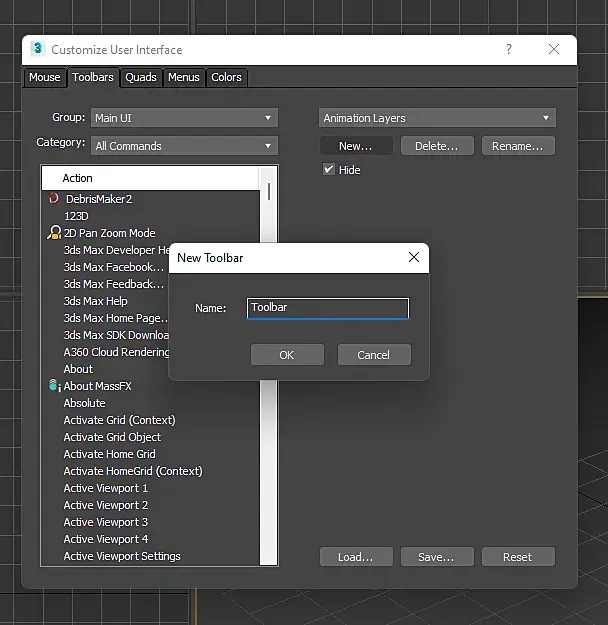The height and width of the screenshot is (625, 608).
Task: Open the Group dropdown showing Main UI
Action: [185, 118]
